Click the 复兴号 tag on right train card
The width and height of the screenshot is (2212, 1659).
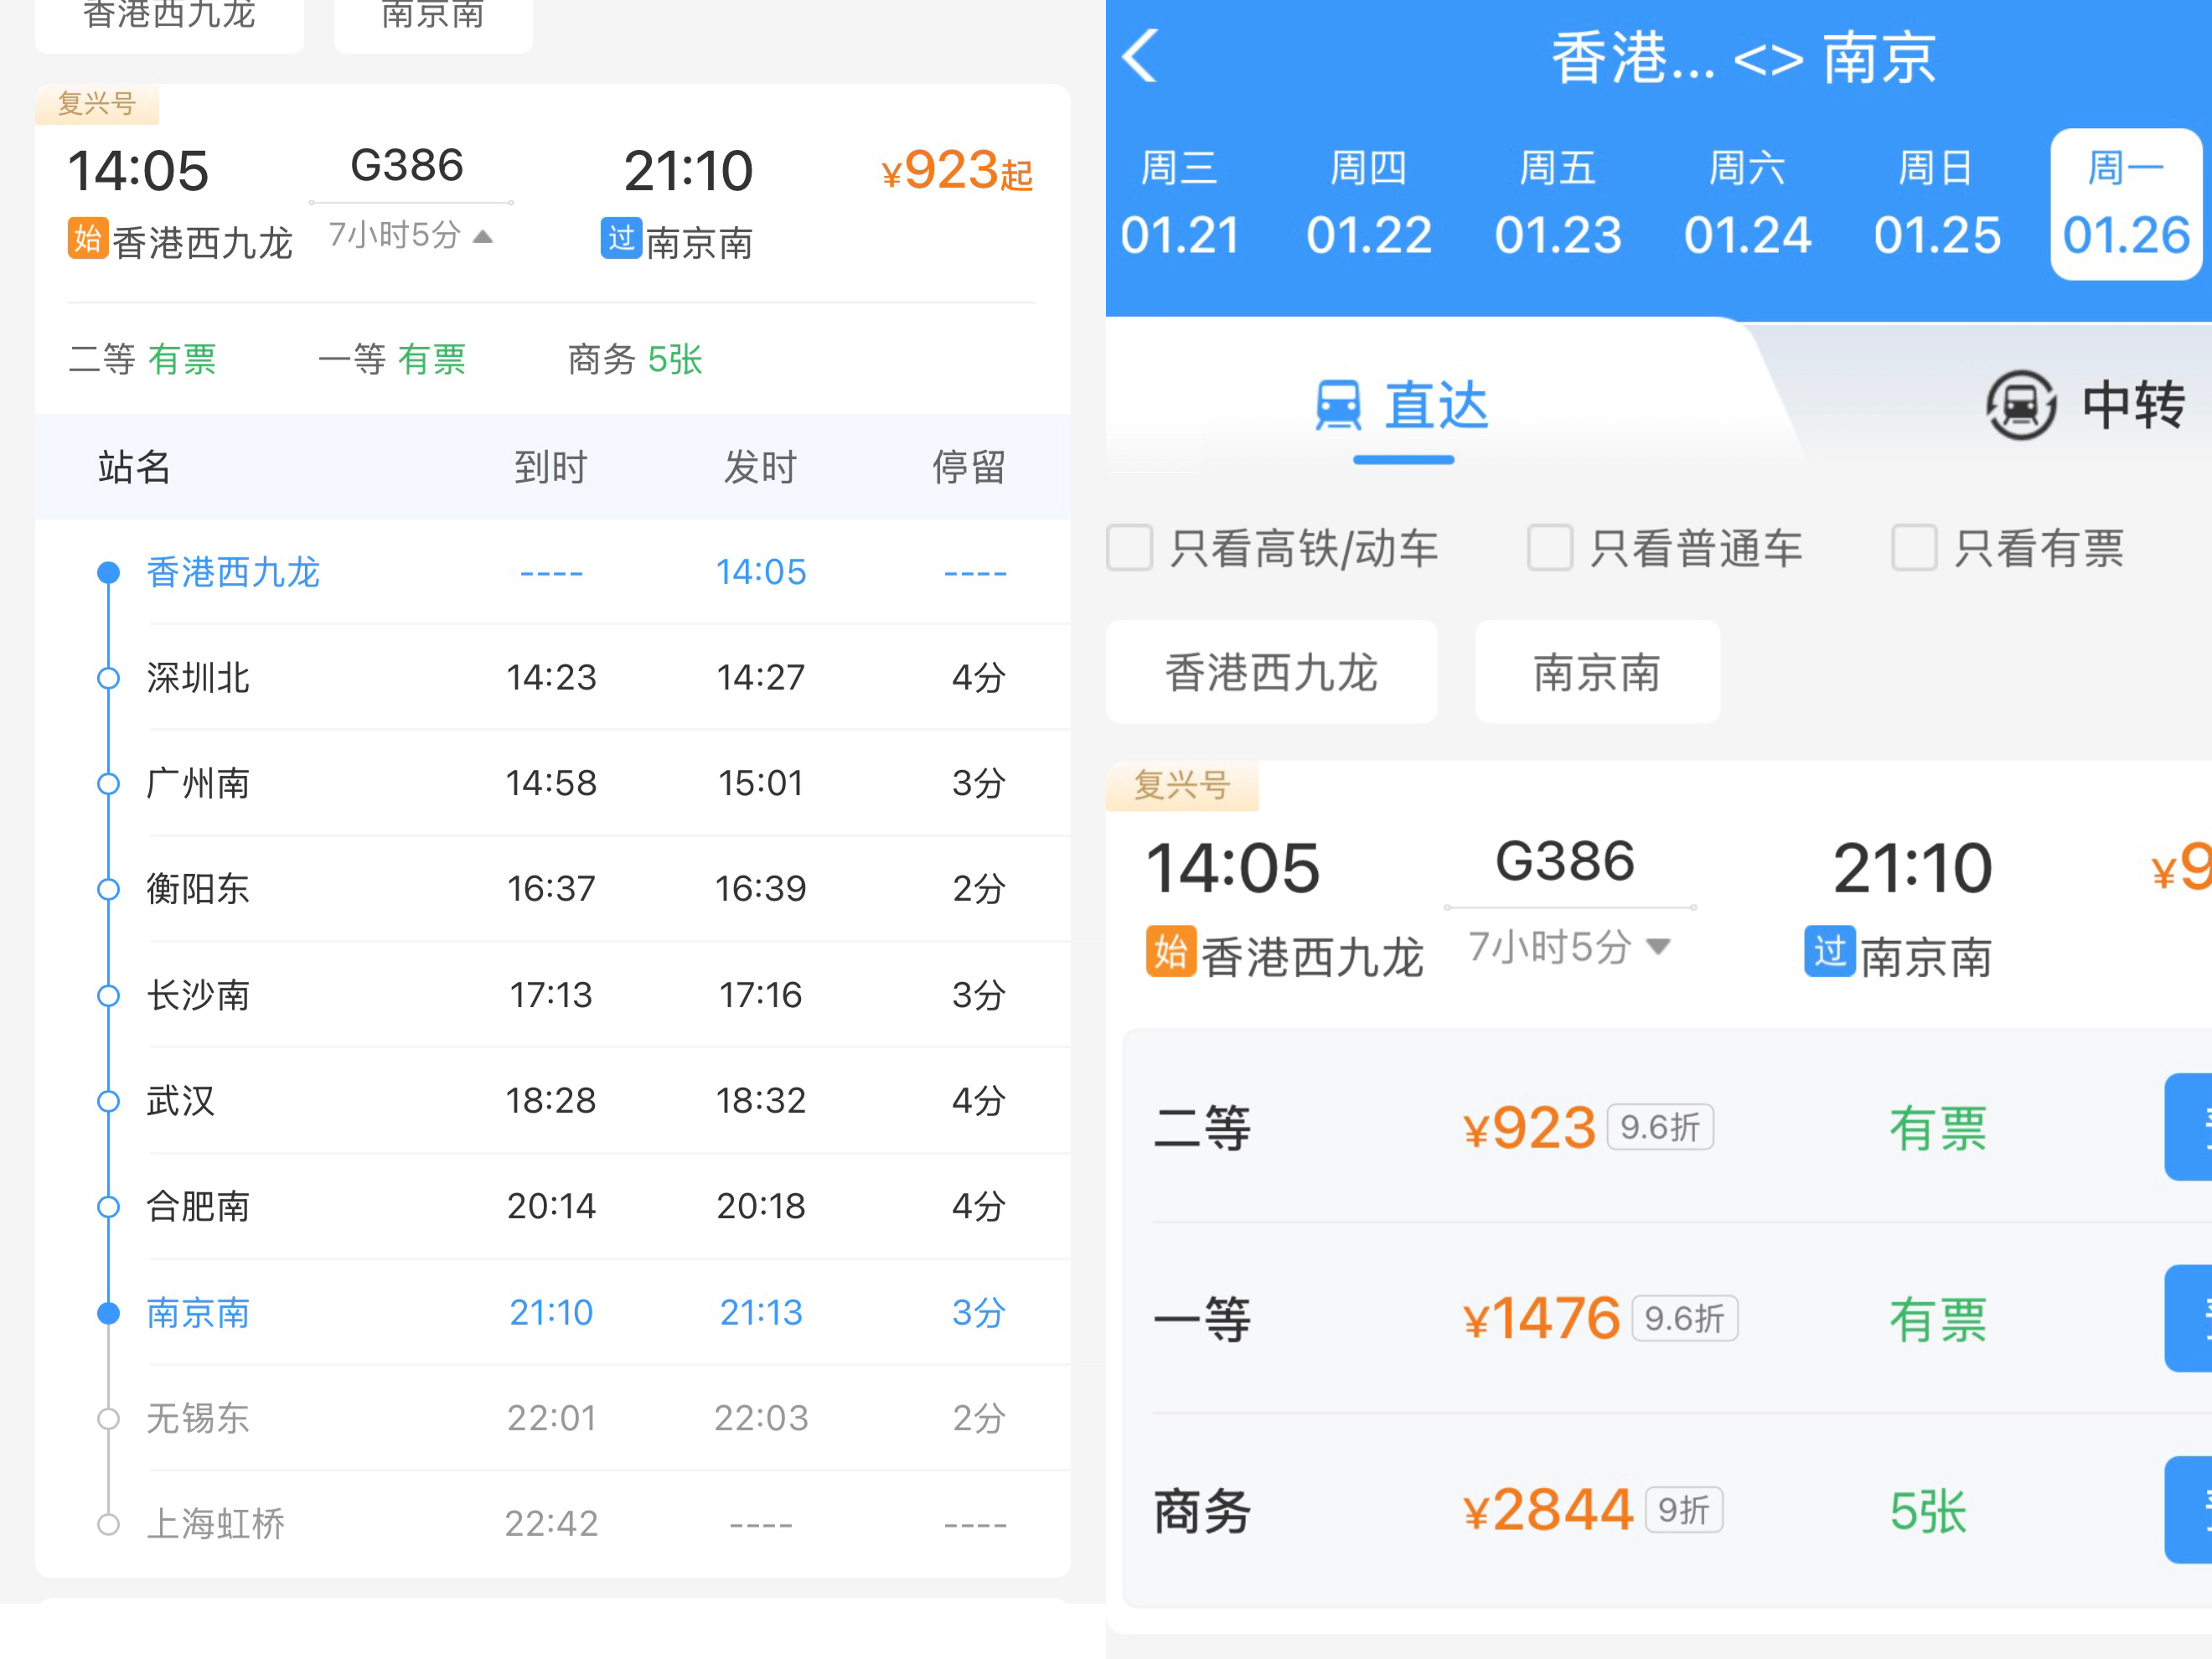[1181, 785]
